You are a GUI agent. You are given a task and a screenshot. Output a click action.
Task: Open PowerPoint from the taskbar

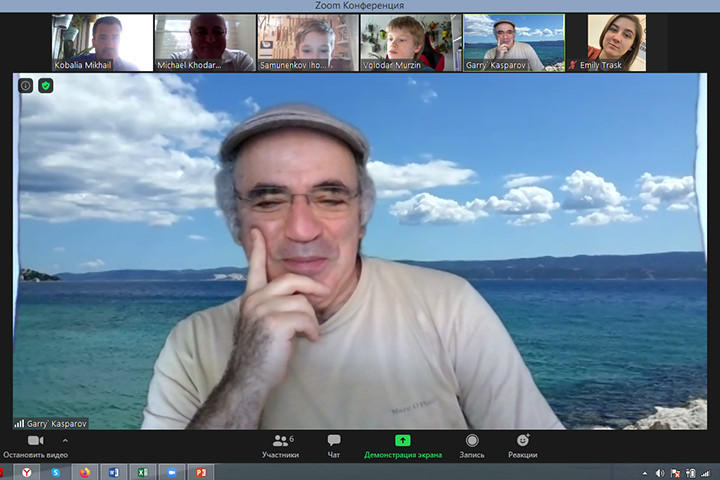200,472
